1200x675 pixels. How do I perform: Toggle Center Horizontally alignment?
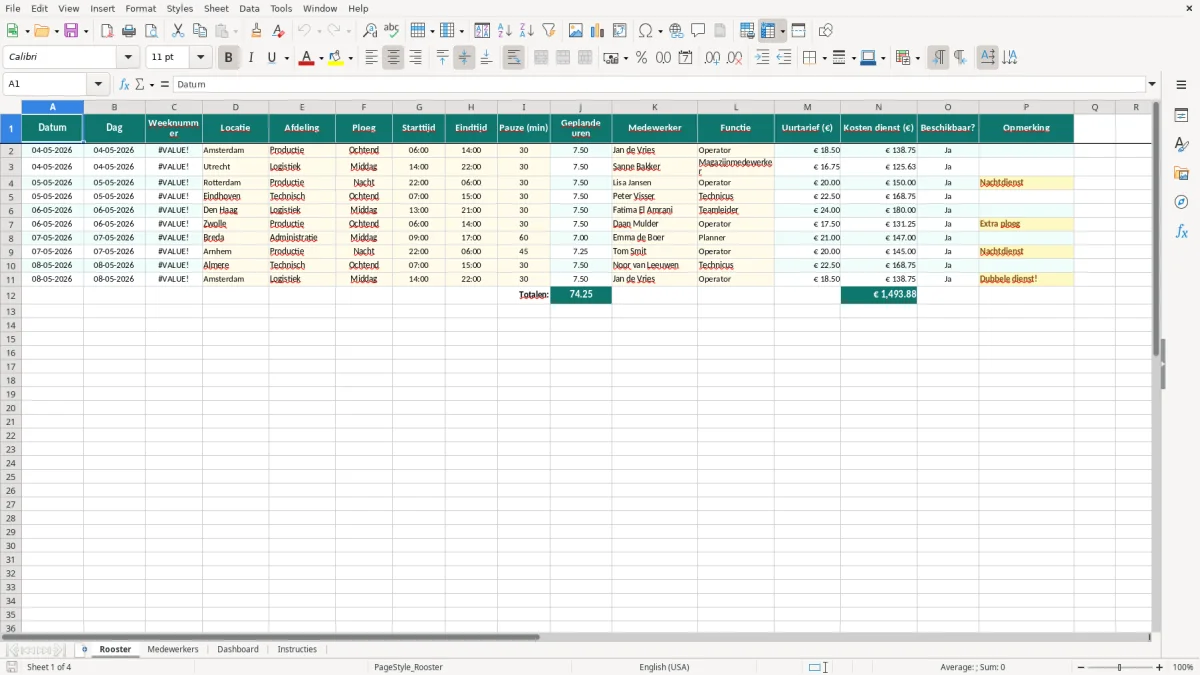pos(393,58)
